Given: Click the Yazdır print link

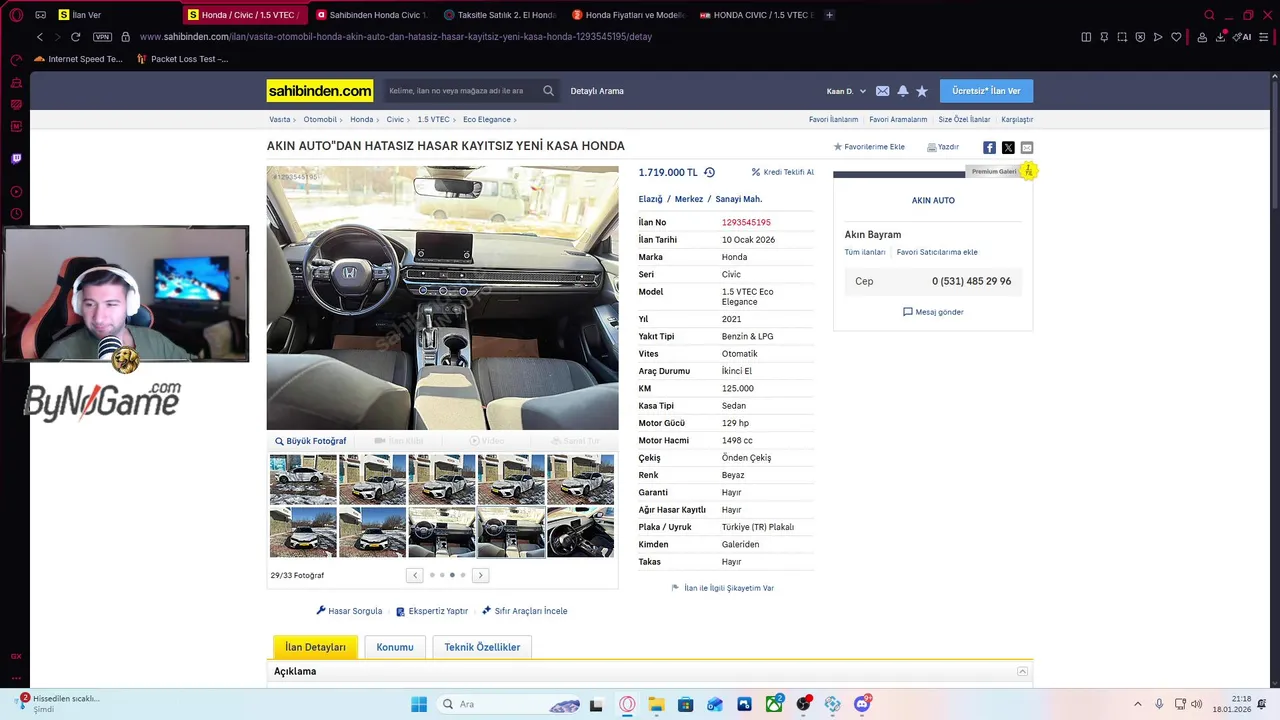Looking at the screenshot, I should click(943, 147).
